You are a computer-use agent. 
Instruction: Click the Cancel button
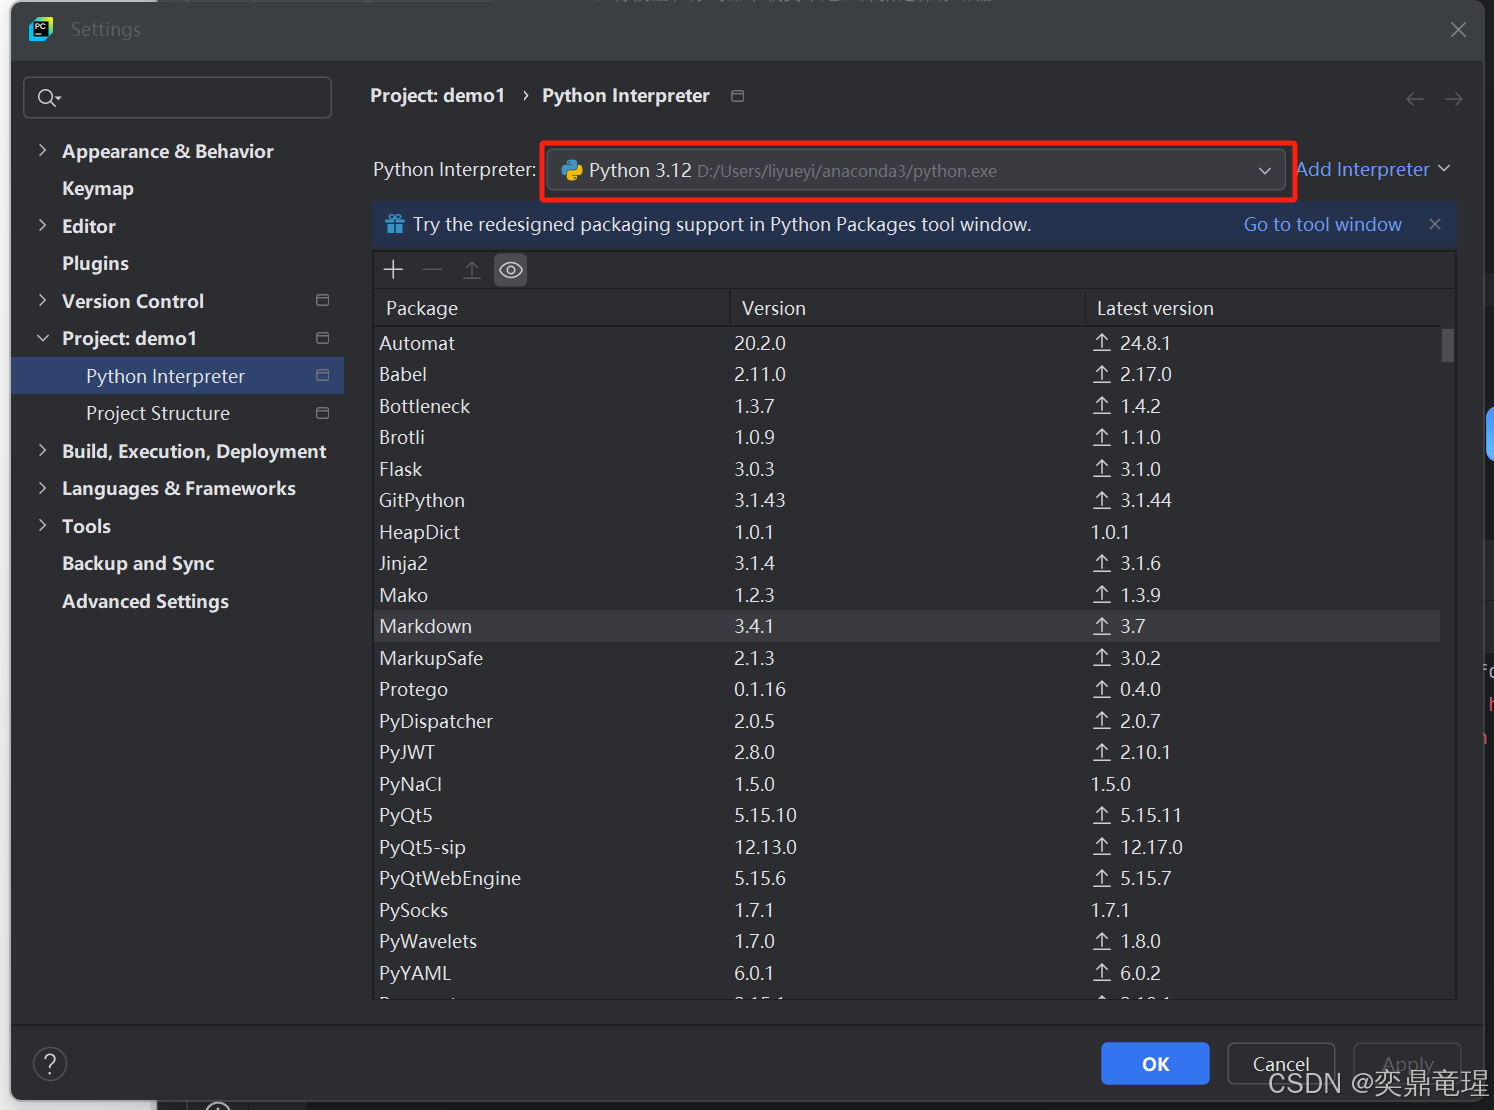[x=1281, y=1063]
